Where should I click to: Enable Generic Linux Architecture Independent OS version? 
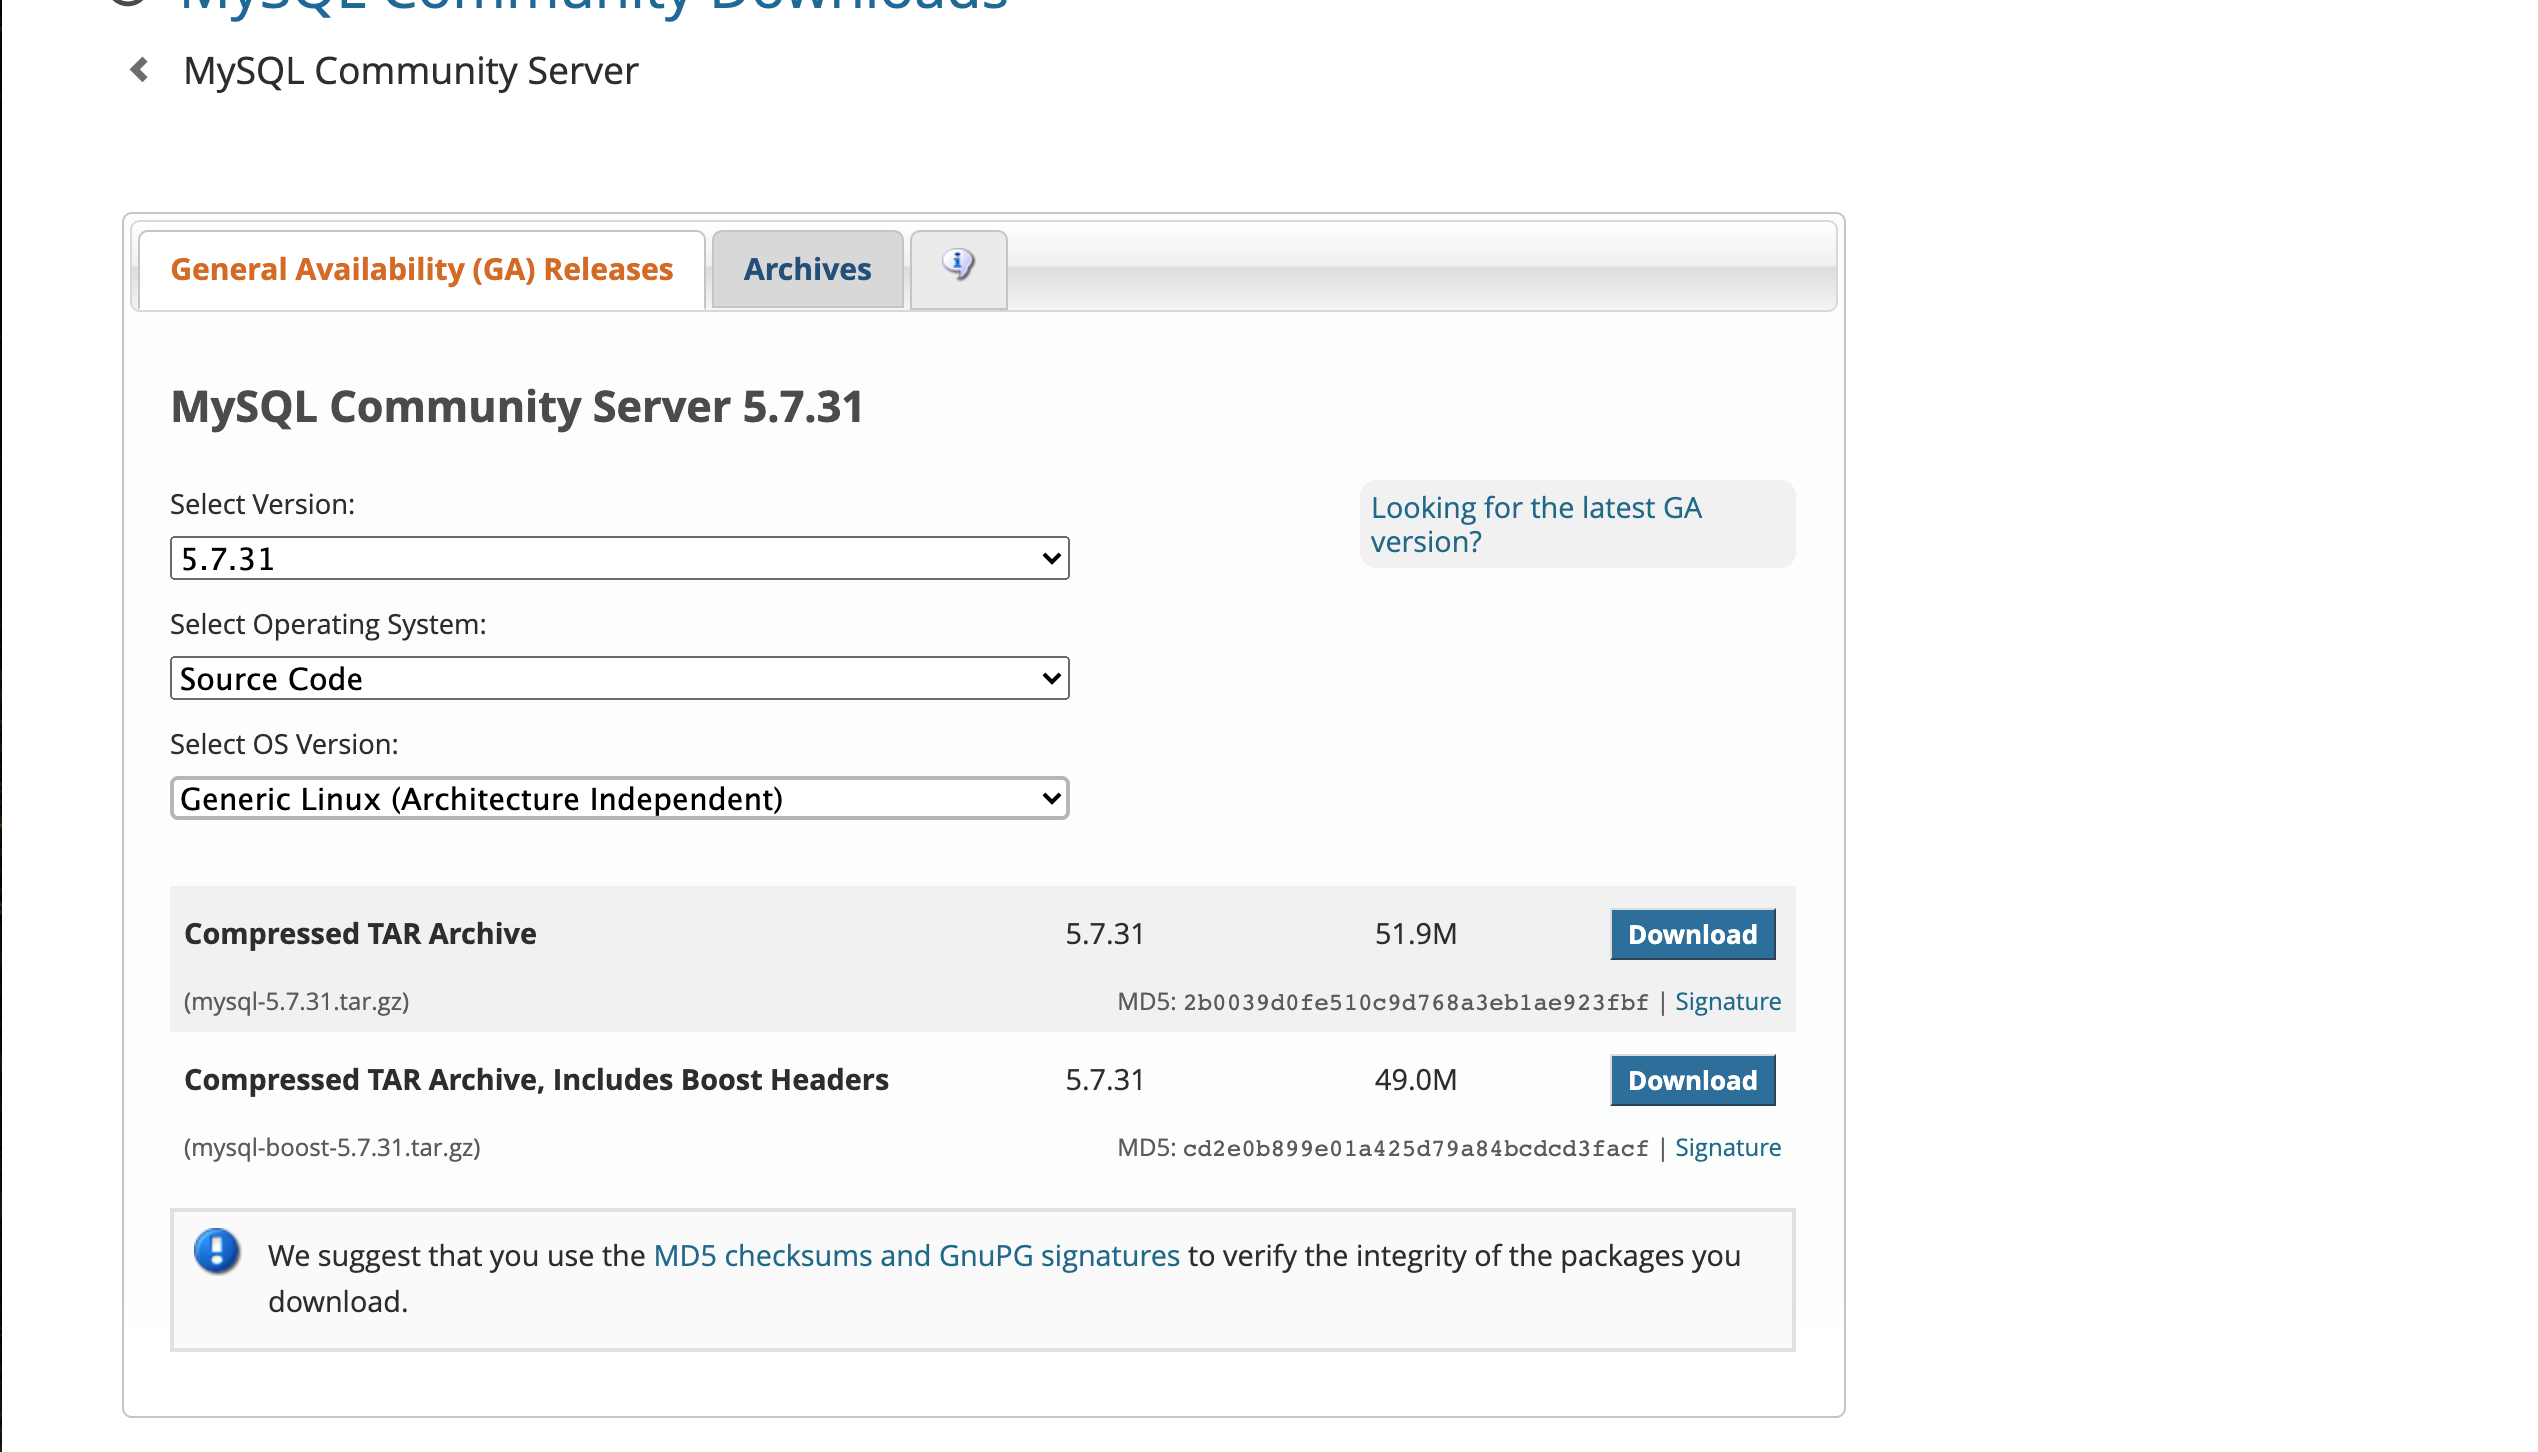[619, 798]
